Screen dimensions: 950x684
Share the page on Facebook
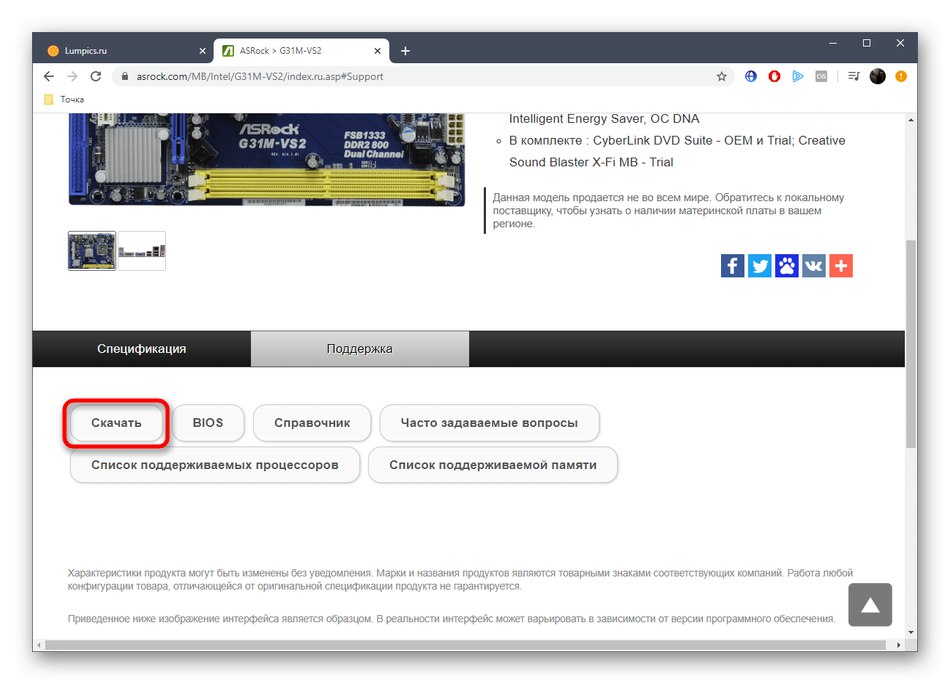pos(732,265)
